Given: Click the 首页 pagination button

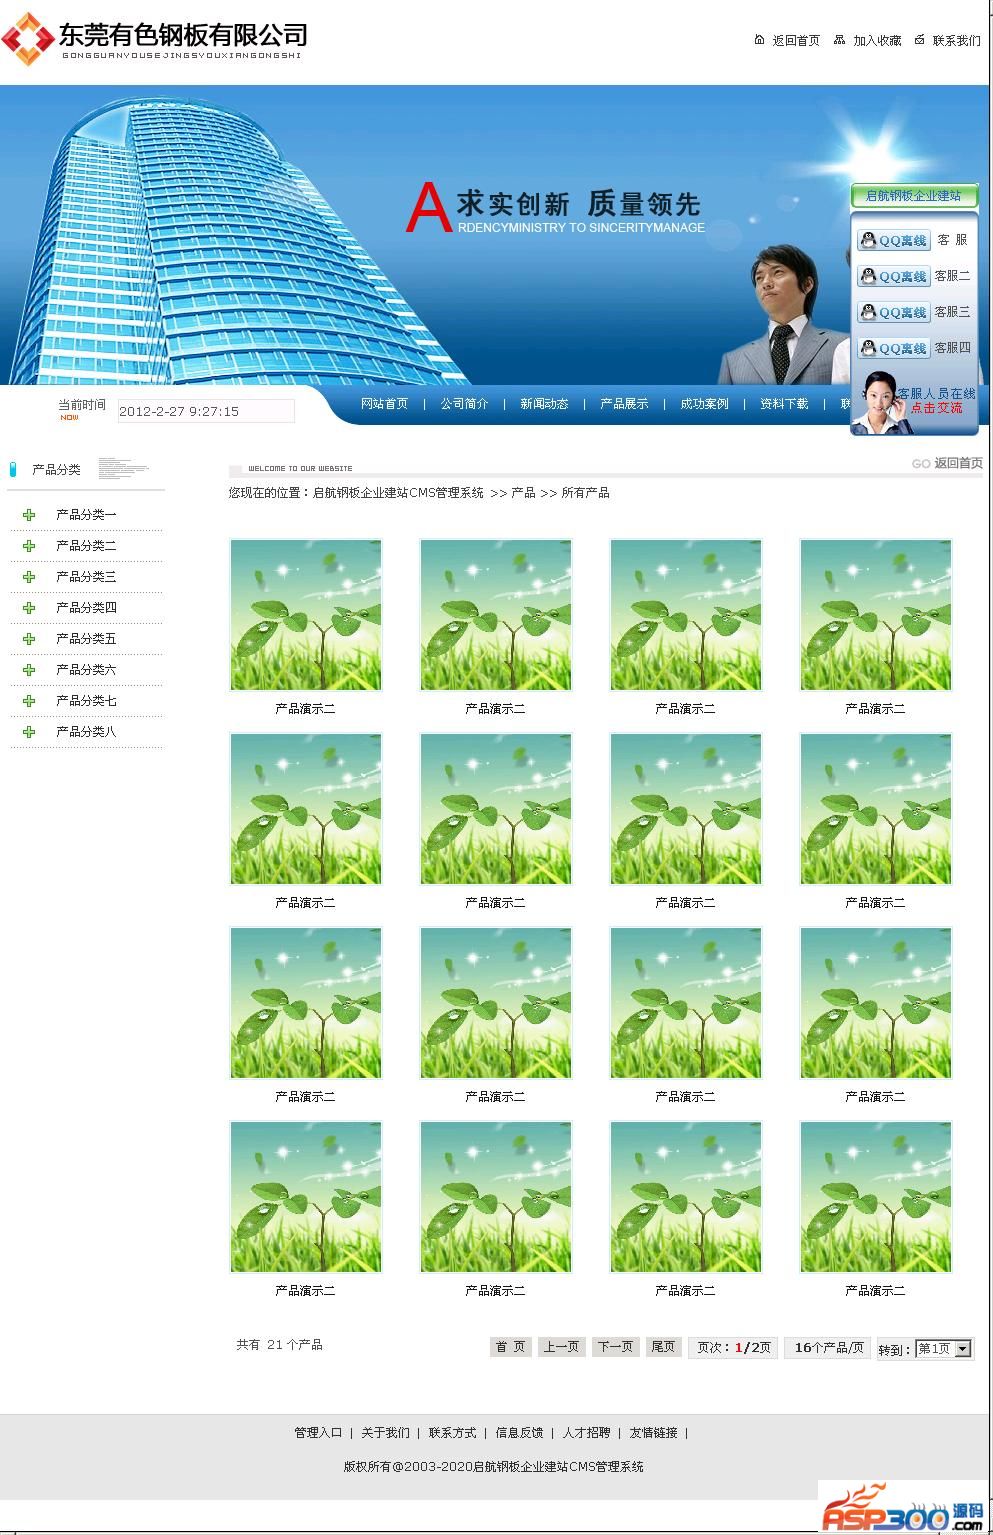Looking at the screenshot, I should tap(510, 1347).
